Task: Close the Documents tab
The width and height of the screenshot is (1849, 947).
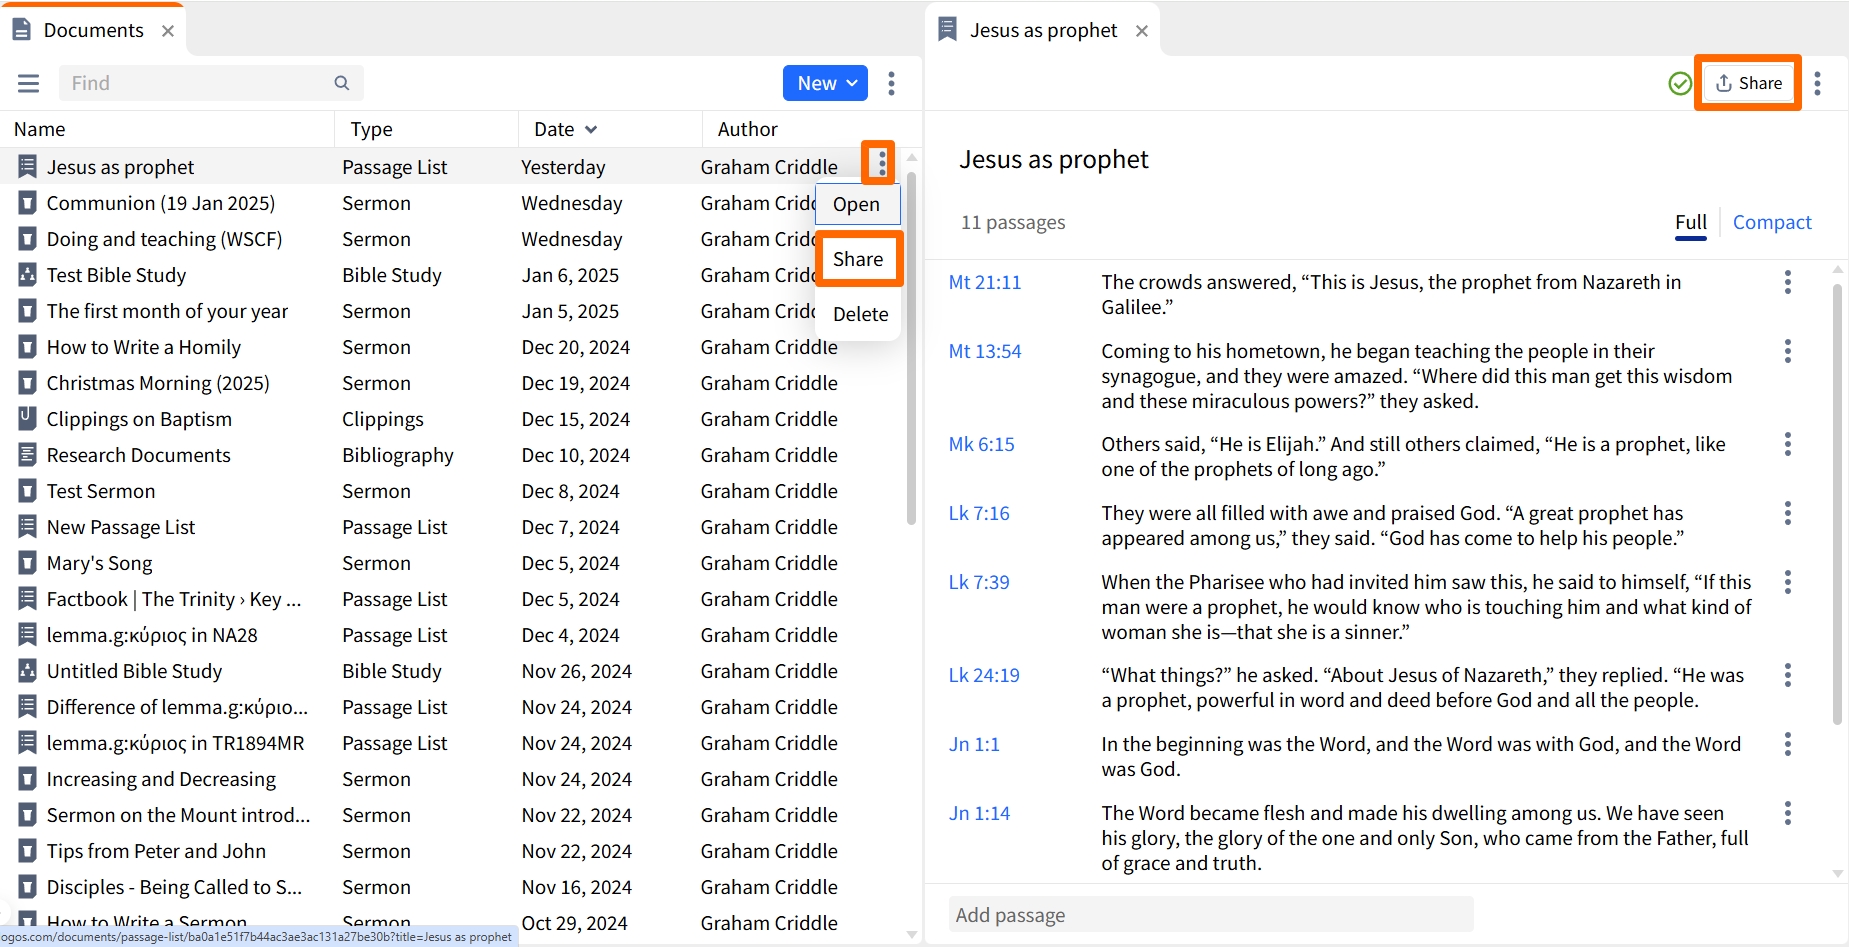Action: pyautogui.click(x=168, y=31)
